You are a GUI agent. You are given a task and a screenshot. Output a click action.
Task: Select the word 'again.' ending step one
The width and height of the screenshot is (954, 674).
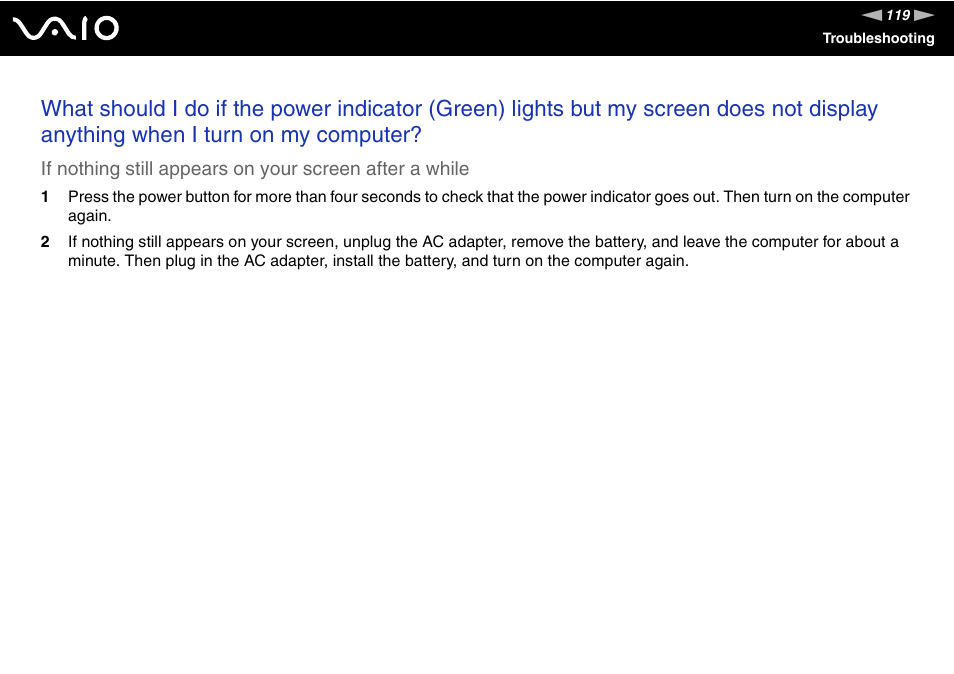pyautogui.click(x=89, y=217)
